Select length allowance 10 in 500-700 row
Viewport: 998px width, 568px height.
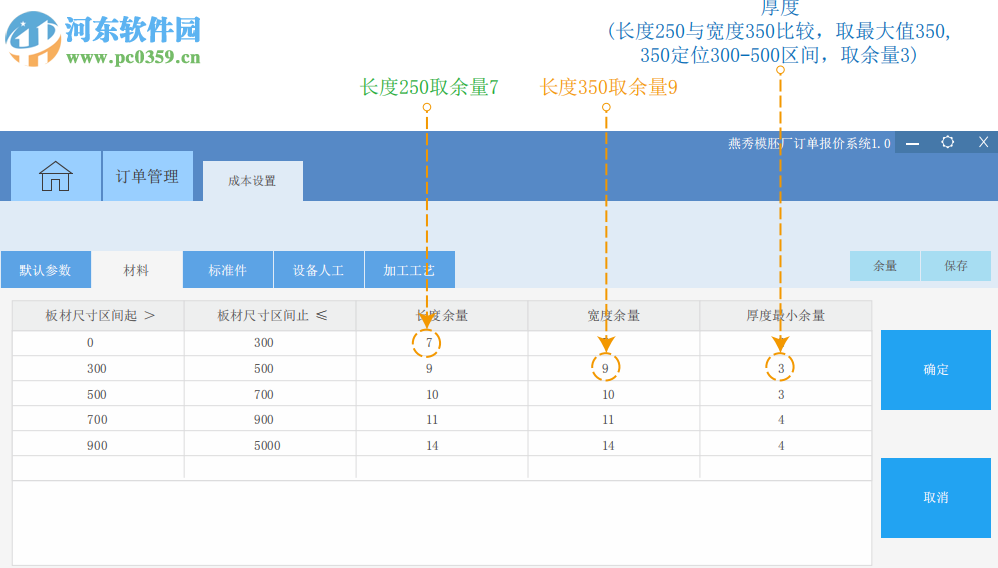(442, 394)
